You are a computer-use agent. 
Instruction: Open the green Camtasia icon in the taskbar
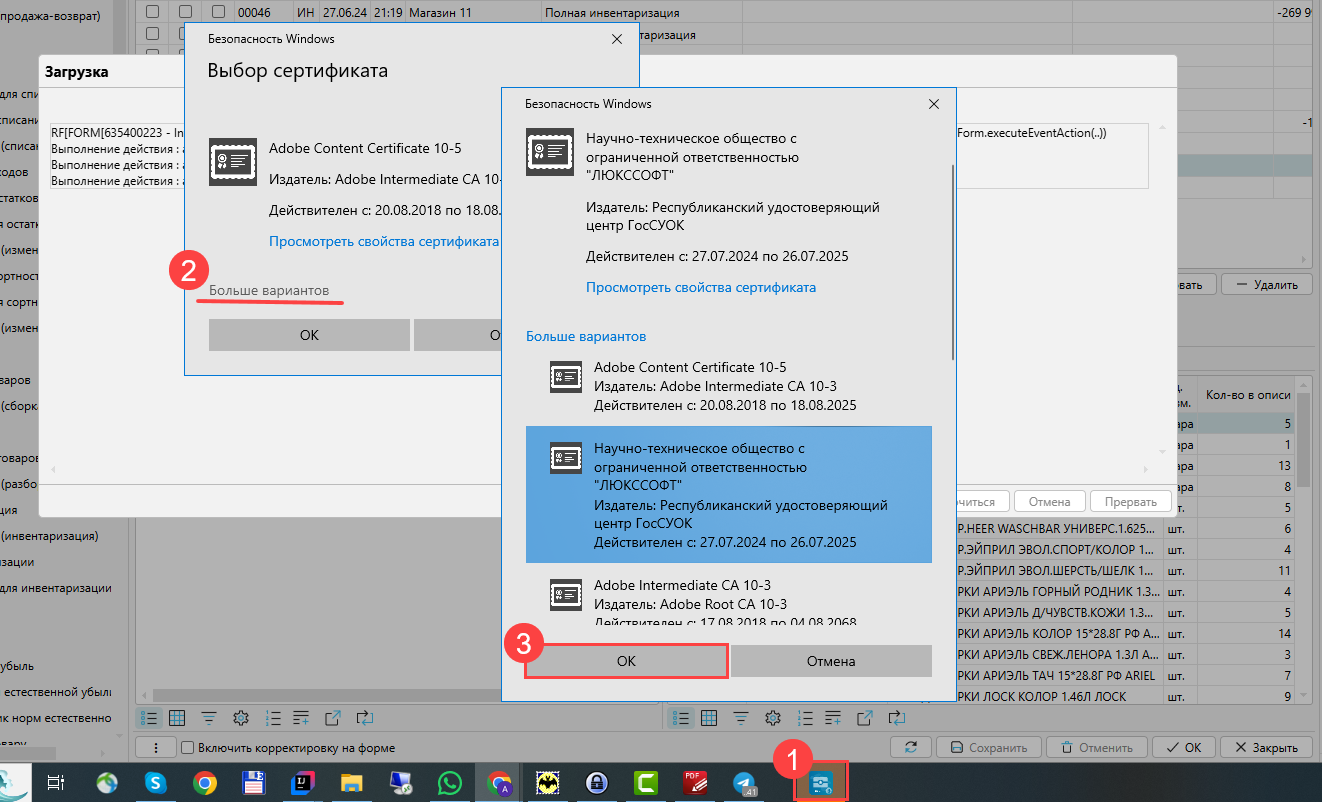pyautogui.click(x=645, y=782)
